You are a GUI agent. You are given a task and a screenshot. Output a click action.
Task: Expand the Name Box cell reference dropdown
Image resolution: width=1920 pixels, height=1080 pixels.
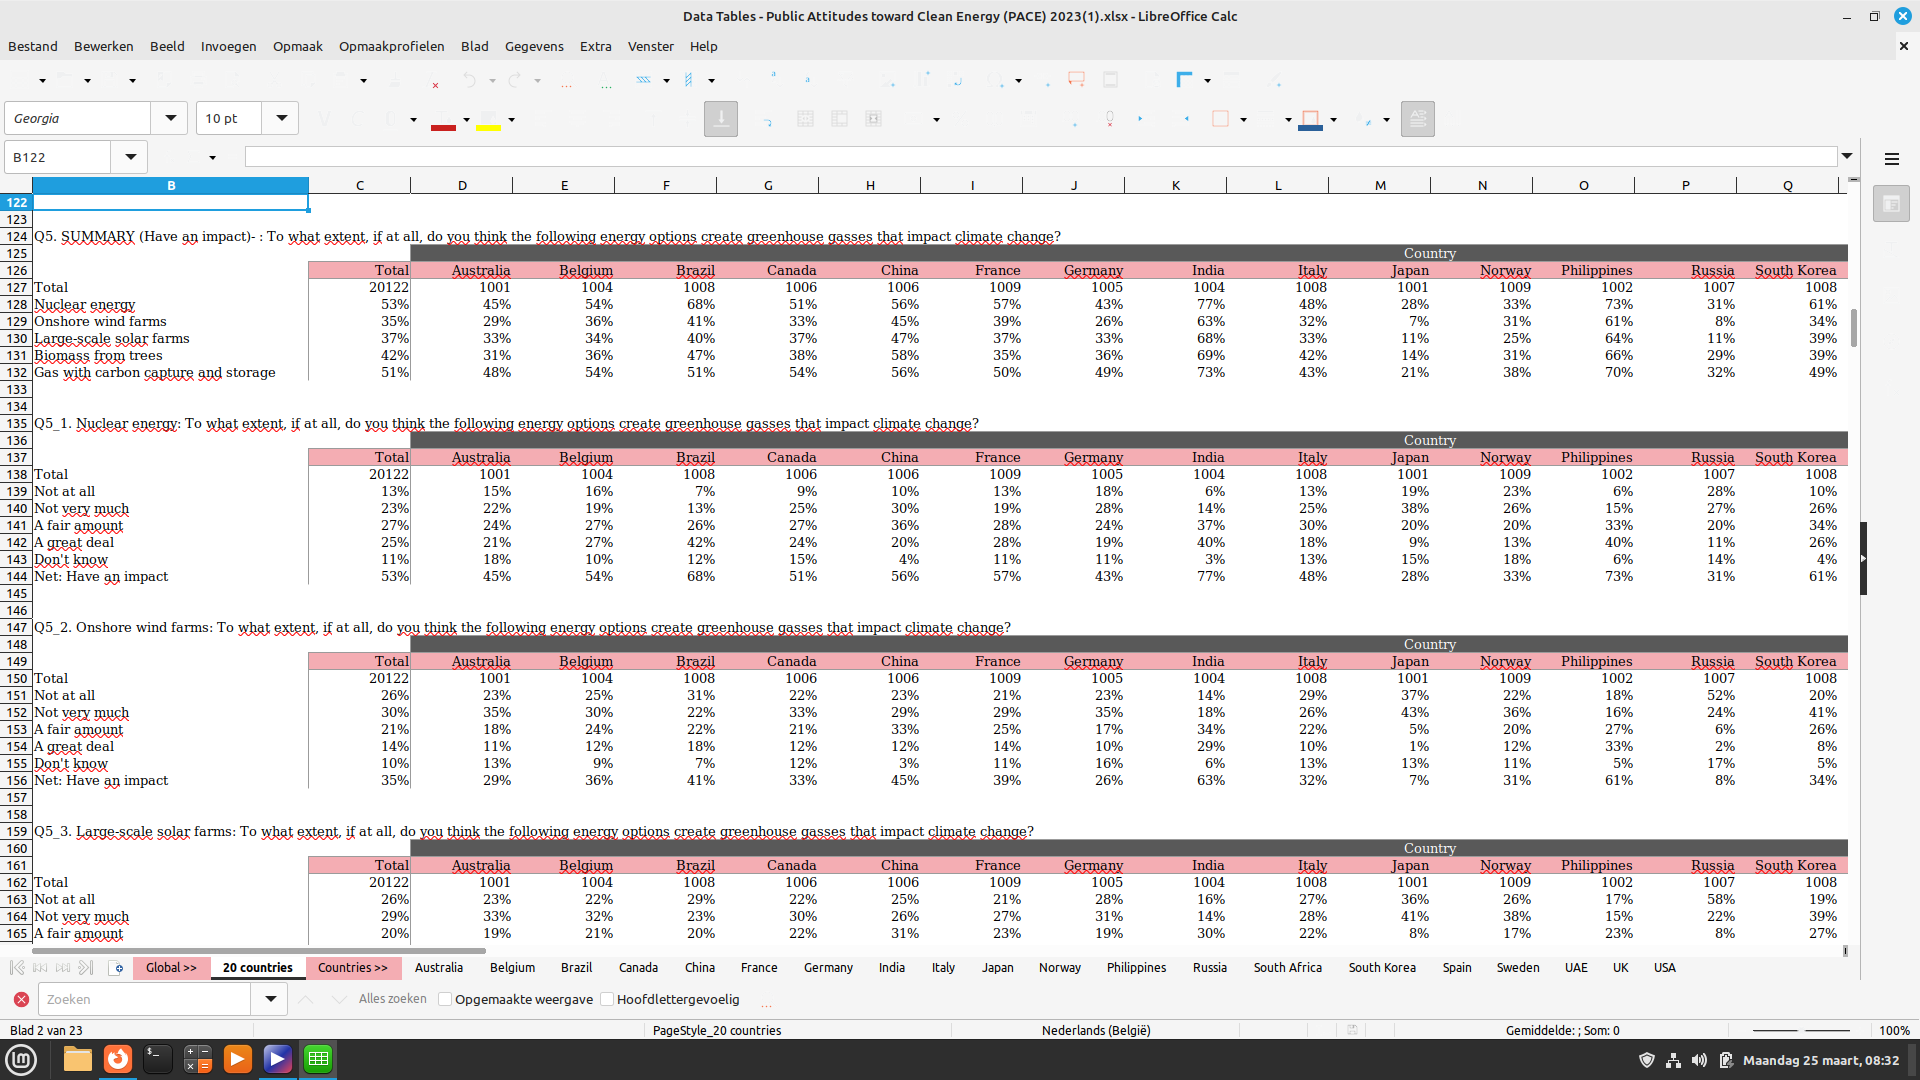pos(130,157)
